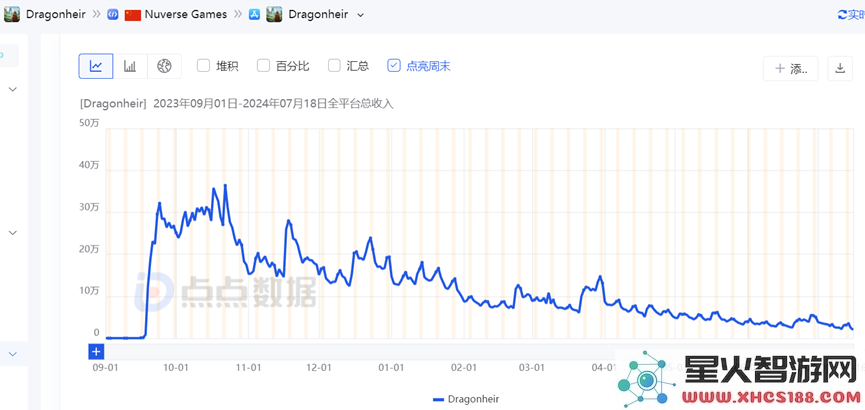Click the 30万 axis label
Image resolution: width=865 pixels, height=410 pixels.
point(89,207)
